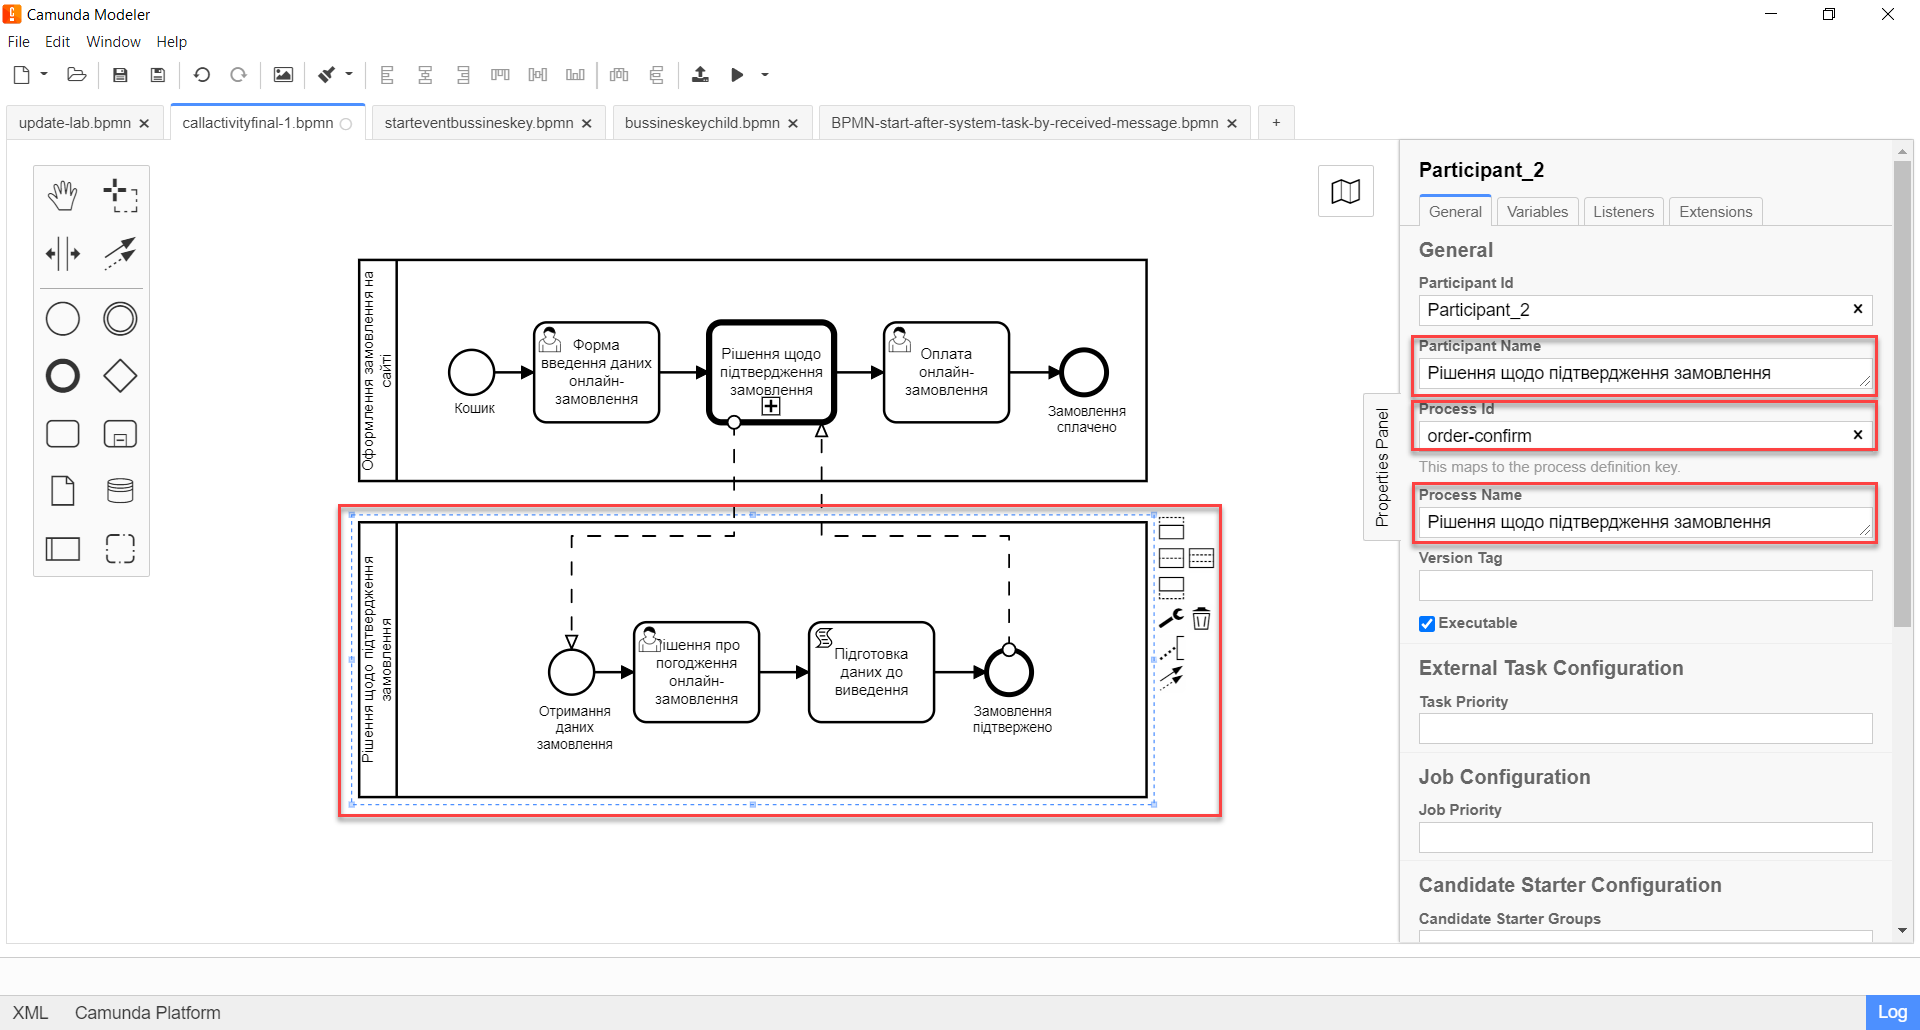1920x1030 pixels.
Task: Select the data store reference shape
Action: click(120, 491)
